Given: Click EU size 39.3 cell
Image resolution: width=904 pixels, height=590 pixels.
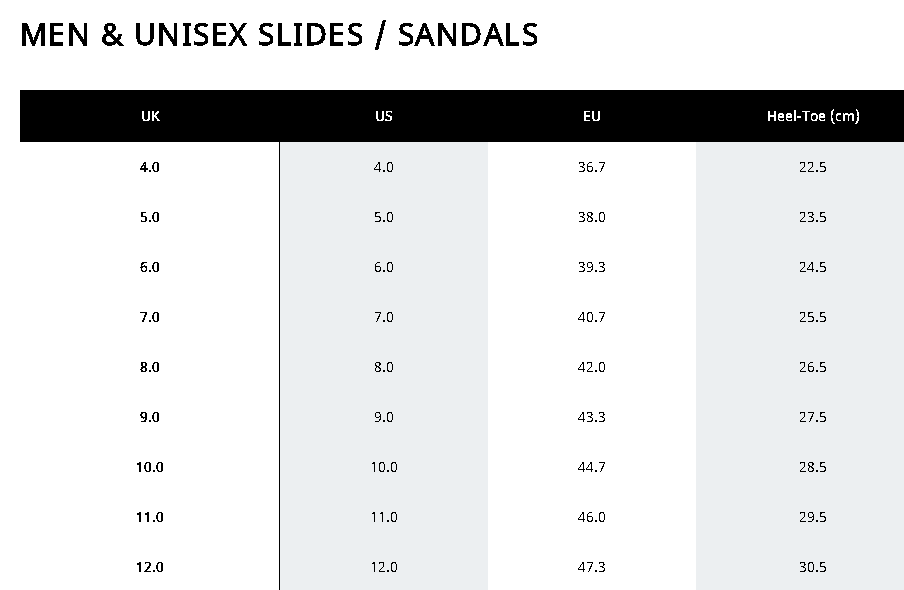Looking at the screenshot, I should pyautogui.click(x=592, y=267).
